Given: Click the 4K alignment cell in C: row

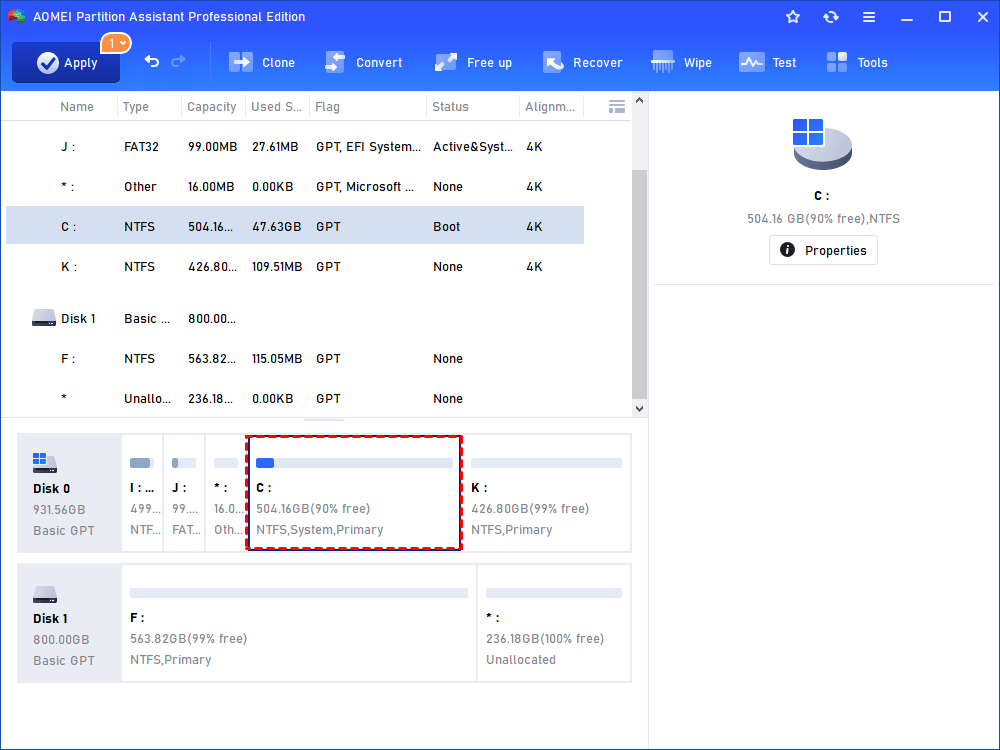Looking at the screenshot, I should pos(534,226).
